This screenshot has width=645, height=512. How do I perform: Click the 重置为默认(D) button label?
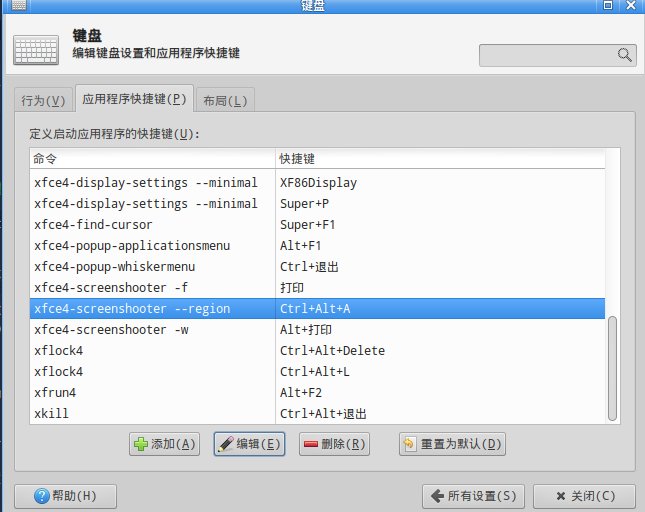[461, 444]
